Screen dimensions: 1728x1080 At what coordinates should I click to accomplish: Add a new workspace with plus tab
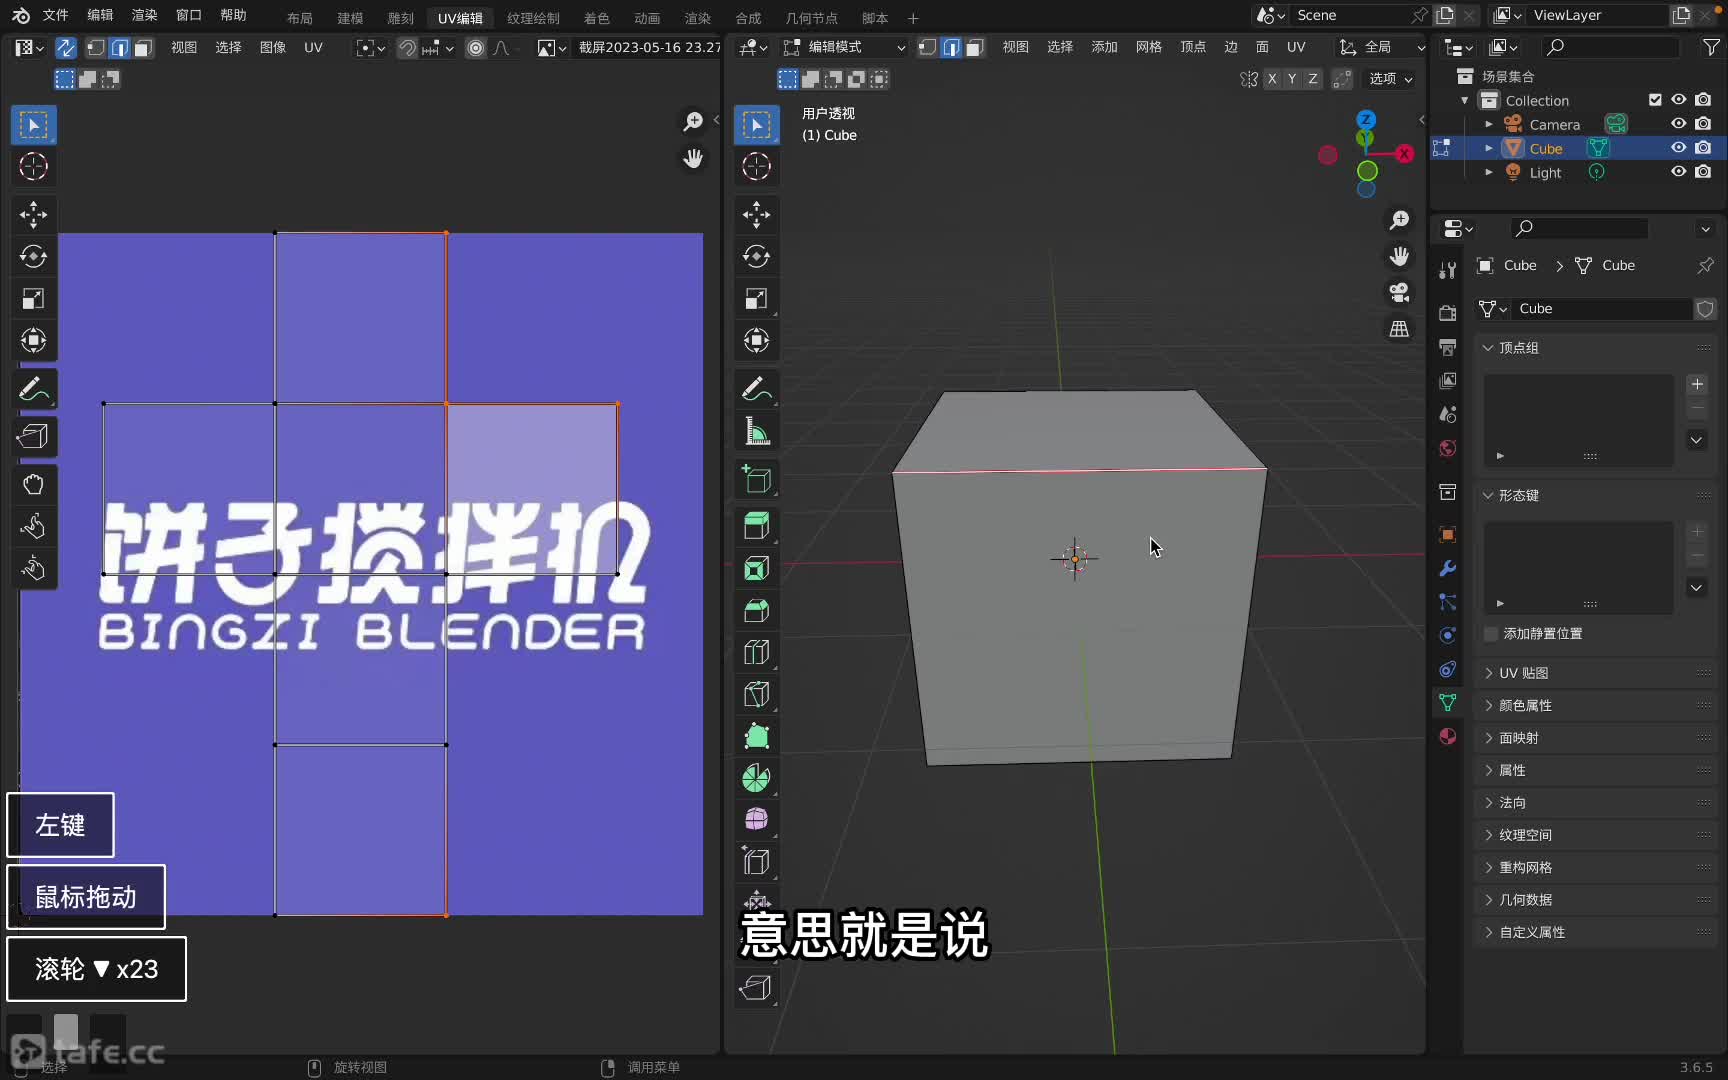pyautogui.click(x=913, y=18)
